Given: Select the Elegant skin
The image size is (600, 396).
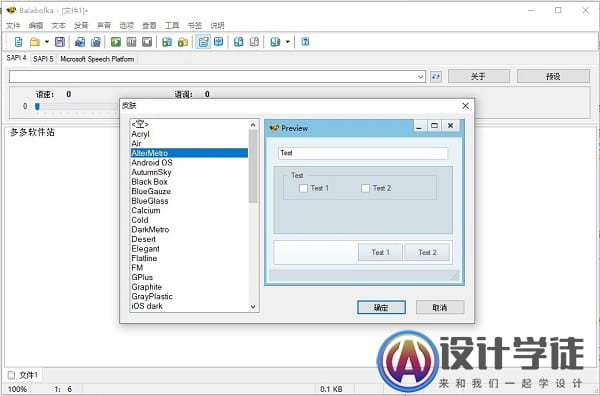Looking at the screenshot, I should click(x=189, y=249).
